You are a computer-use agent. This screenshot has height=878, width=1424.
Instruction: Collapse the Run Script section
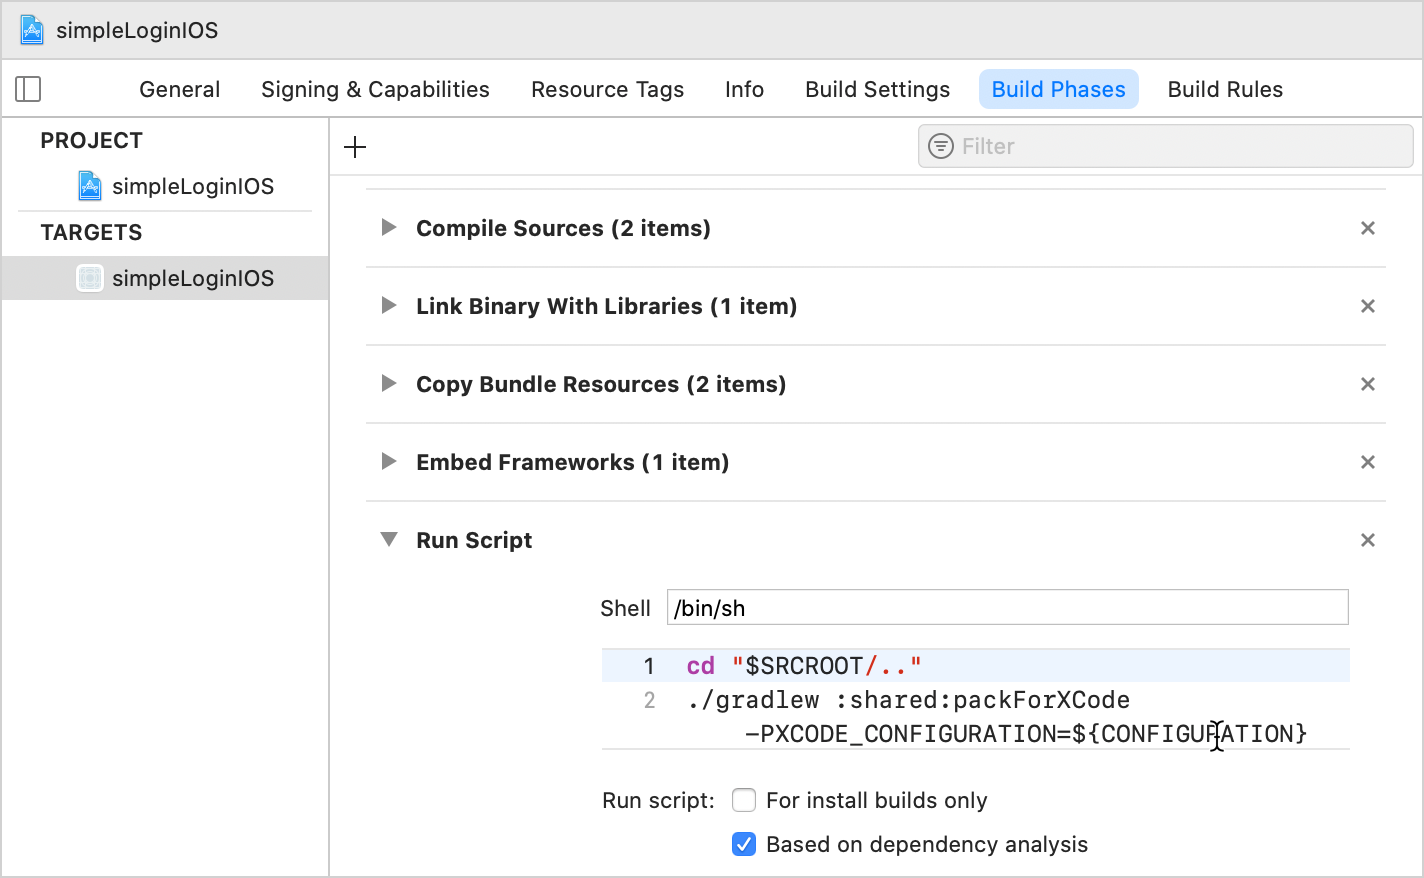389,540
